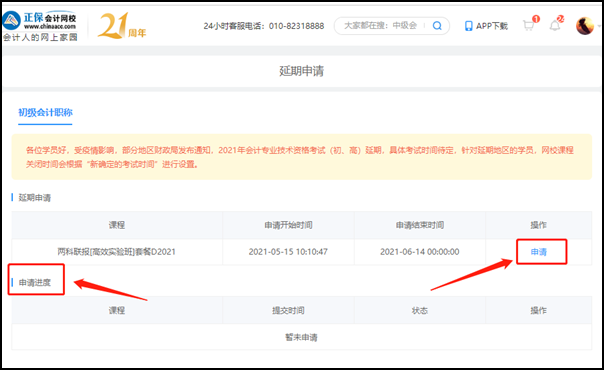Screen dimensions: 604x370
Task: Select course cell 两科联报[高效实验班]套餐D2021
Action: coord(117,252)
